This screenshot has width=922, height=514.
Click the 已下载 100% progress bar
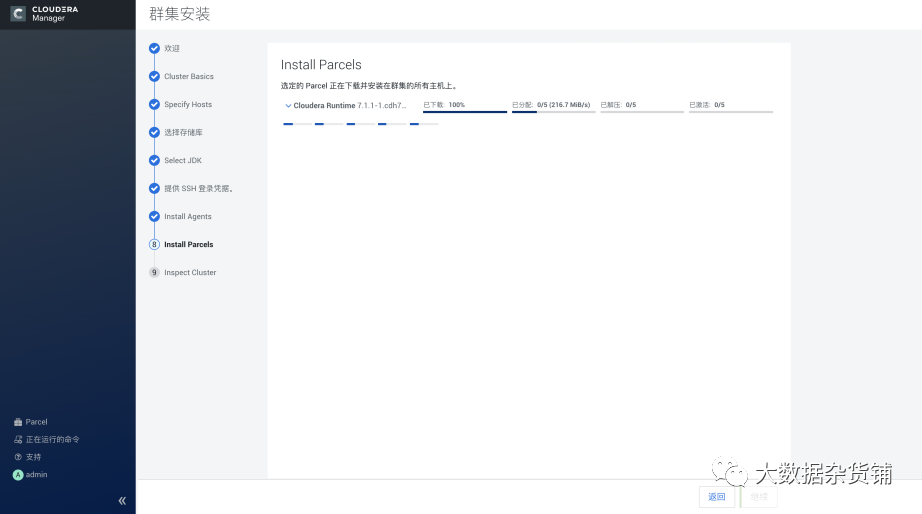(465, 111)
